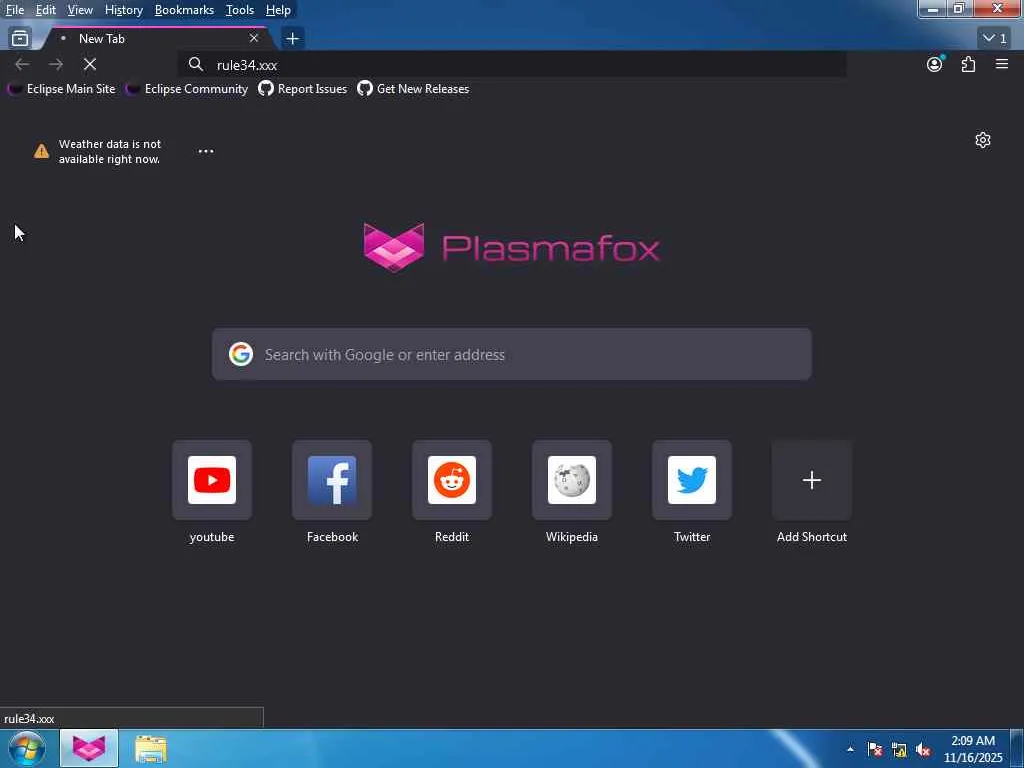The image size is (1024, 768).
Task: Open new tab customize gear
Action: point(983,140)
